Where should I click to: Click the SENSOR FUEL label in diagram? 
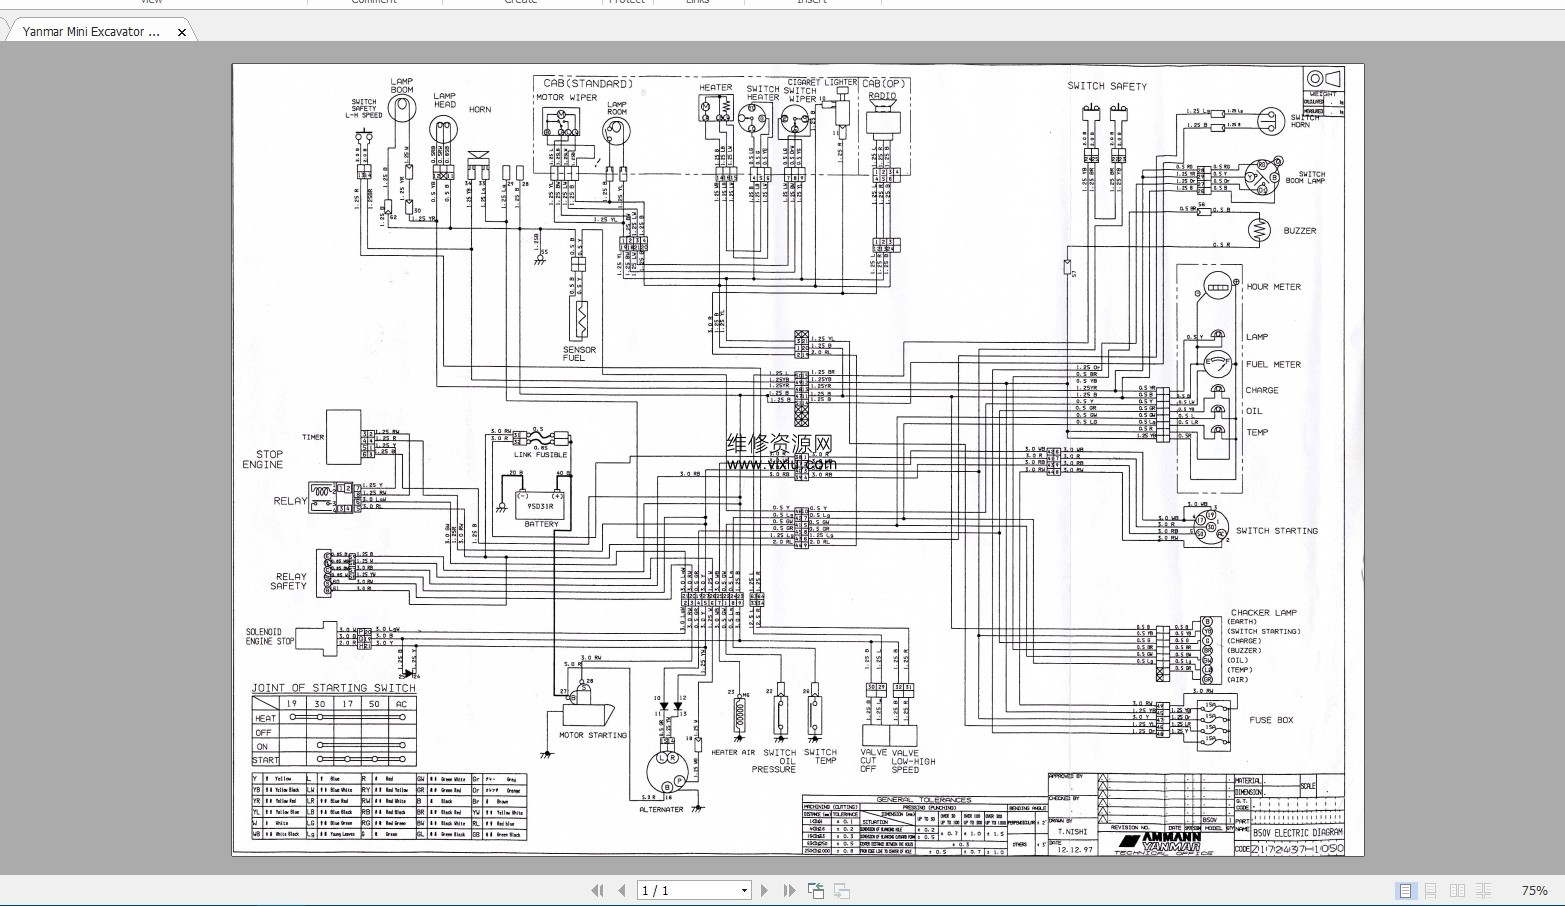(x=579, y=354)
